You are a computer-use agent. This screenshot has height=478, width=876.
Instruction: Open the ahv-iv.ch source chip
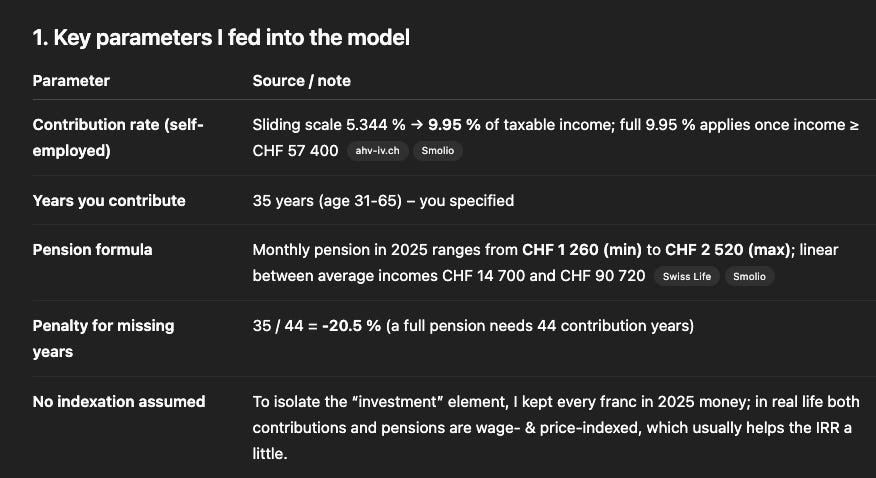(376, 151)
